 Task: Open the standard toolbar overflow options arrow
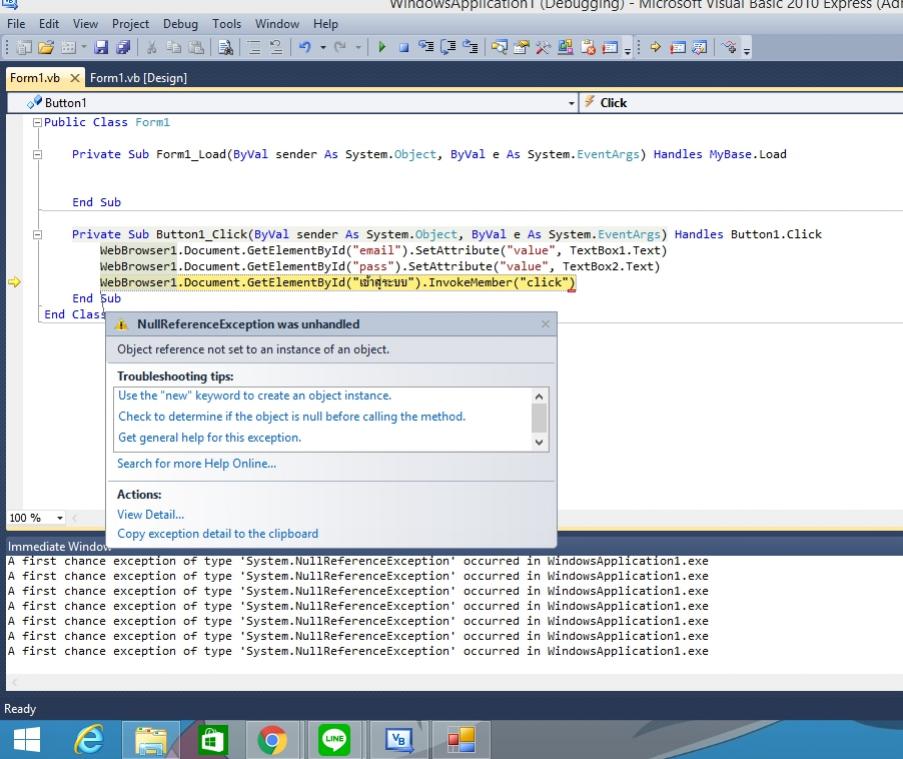pos(628,50)
